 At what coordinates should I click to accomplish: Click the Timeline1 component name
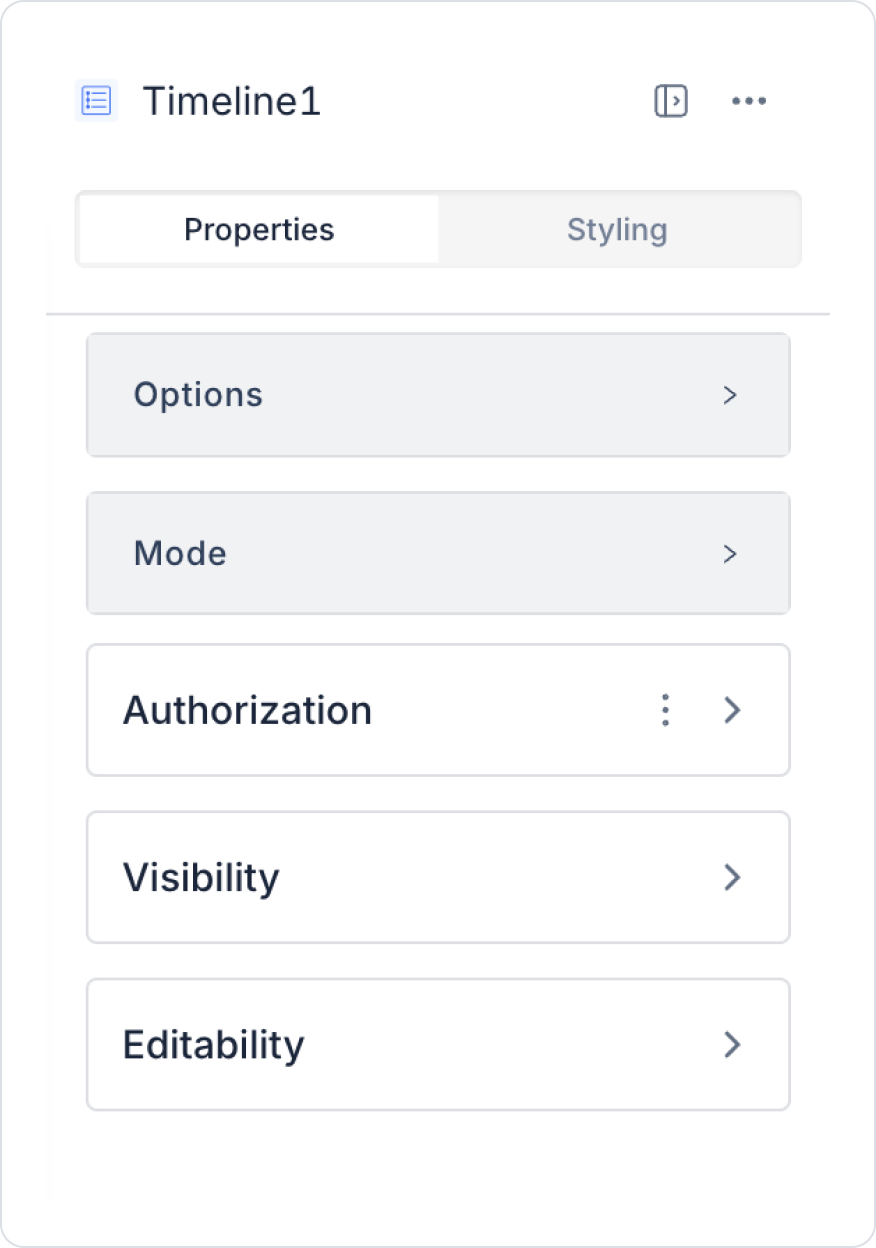[232, 102]
